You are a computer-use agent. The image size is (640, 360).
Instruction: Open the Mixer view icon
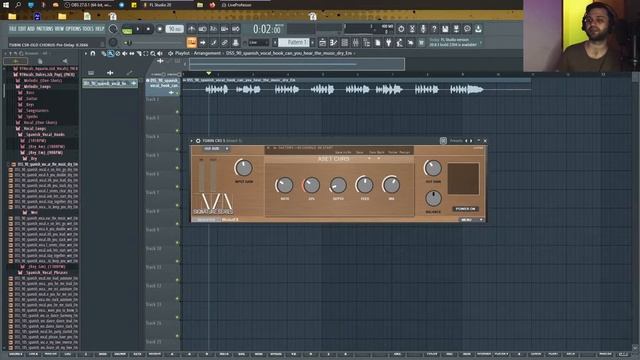click(x=356, y=42)
